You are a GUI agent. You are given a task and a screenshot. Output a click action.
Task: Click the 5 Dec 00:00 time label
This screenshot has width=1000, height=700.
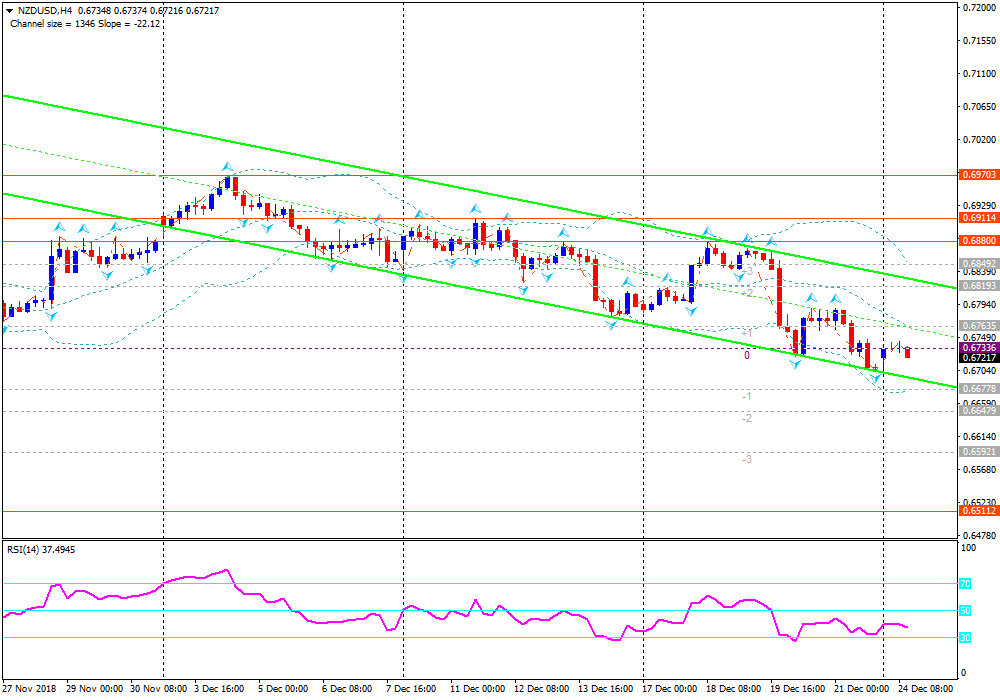point(283,689)
